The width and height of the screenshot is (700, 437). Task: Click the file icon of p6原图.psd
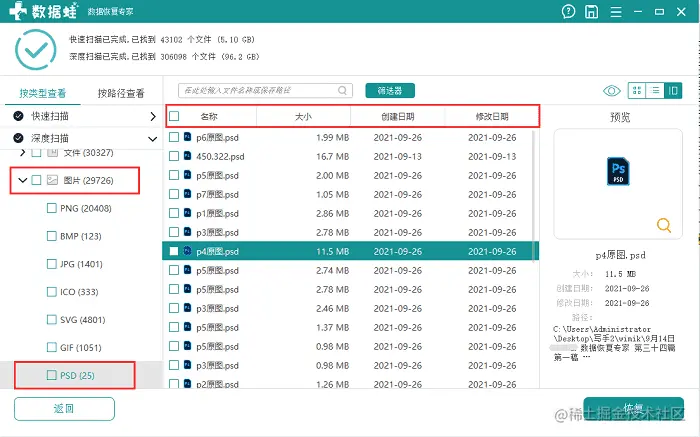[188, 137]
